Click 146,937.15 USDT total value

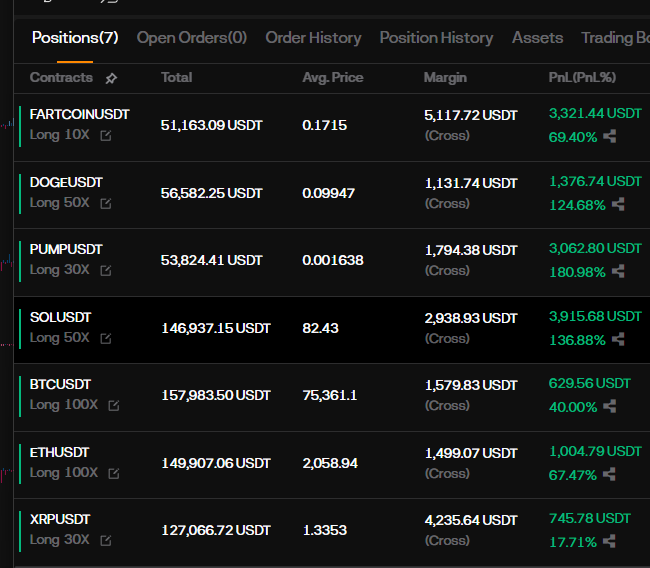coord(216,328)
